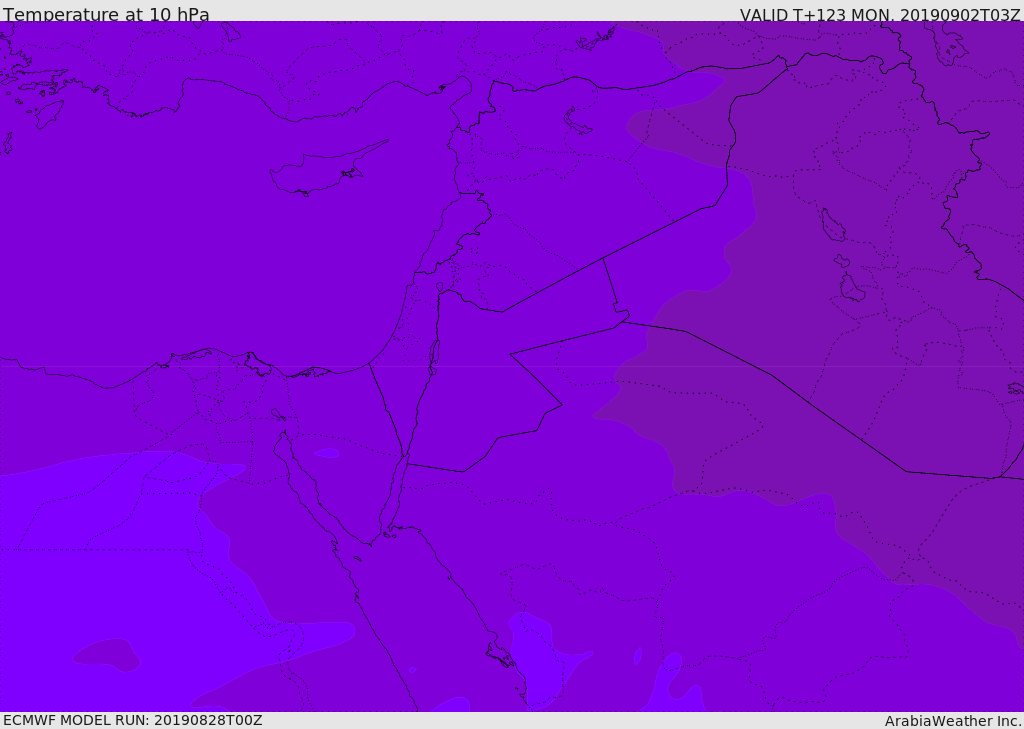Click the Temperature at 10 hPa title

tap(106, 14)
